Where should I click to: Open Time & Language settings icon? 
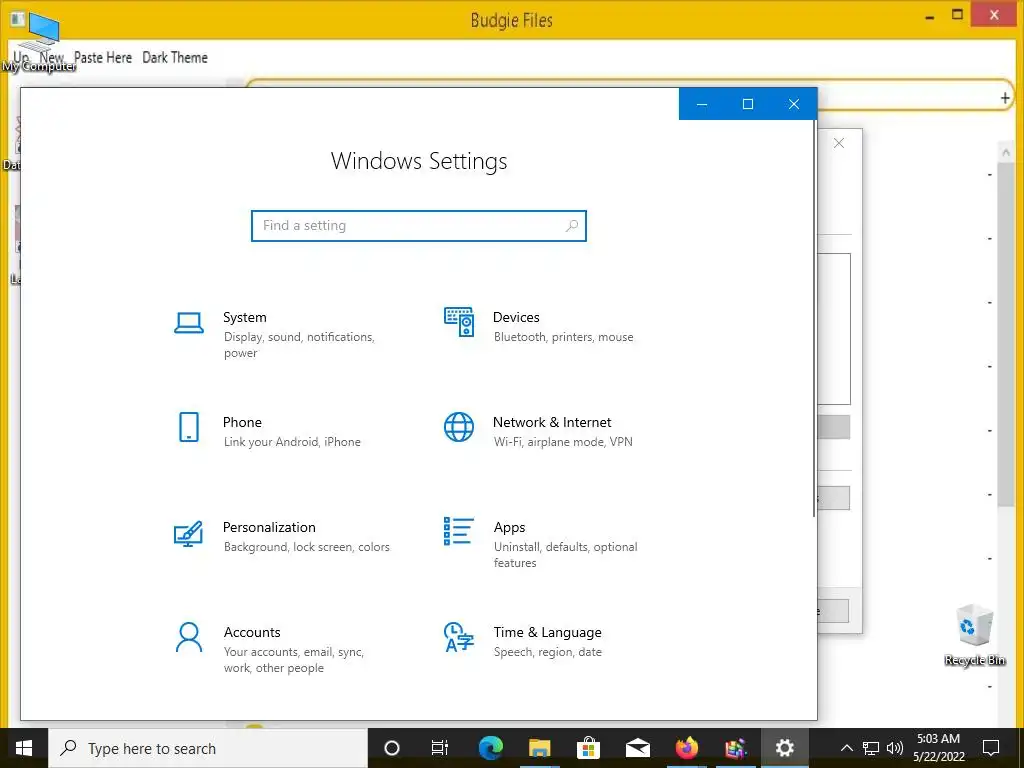coord(459,637)
